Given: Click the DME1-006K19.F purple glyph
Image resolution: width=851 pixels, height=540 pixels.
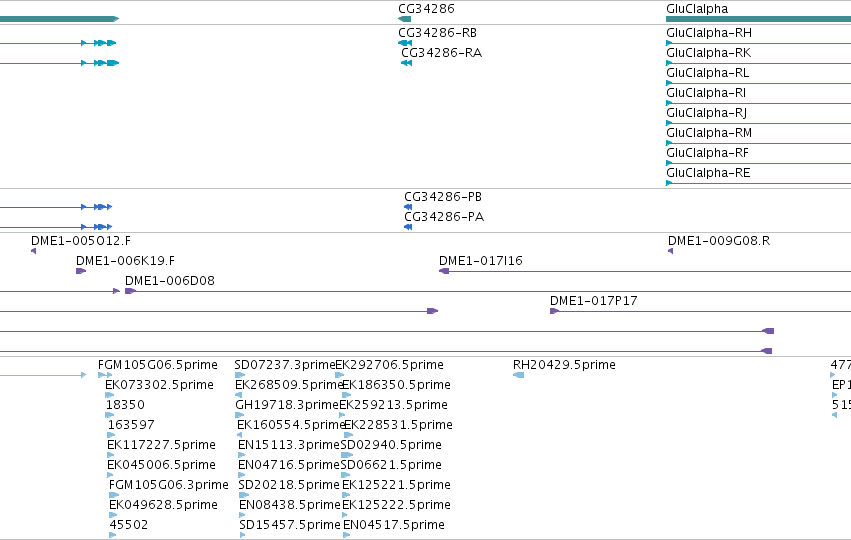Looking at the screenshot, I should pos(81,271).
